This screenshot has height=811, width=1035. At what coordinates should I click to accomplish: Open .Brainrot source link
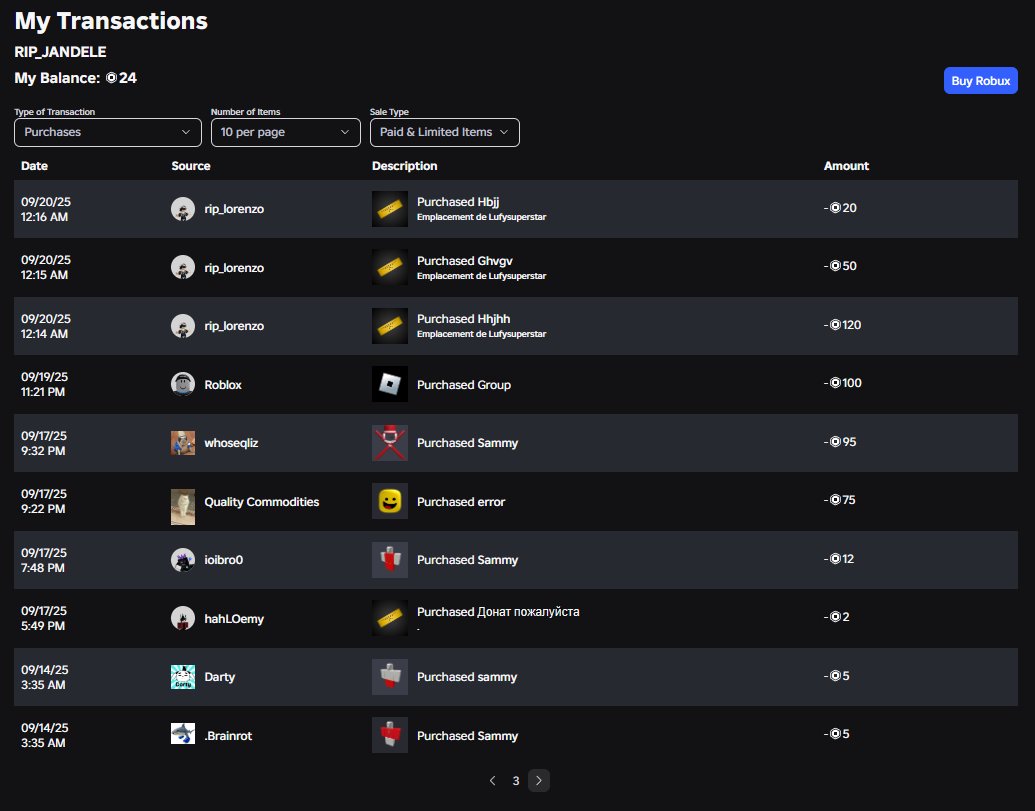[228, 736]
